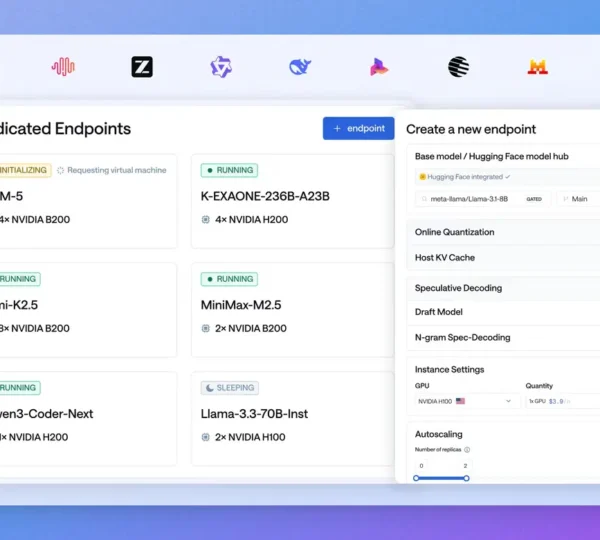Viewport: 600px width, 540px height.
Task: Open the NVIDIA H100 GPU dropdown
Action: click(466, 401)
